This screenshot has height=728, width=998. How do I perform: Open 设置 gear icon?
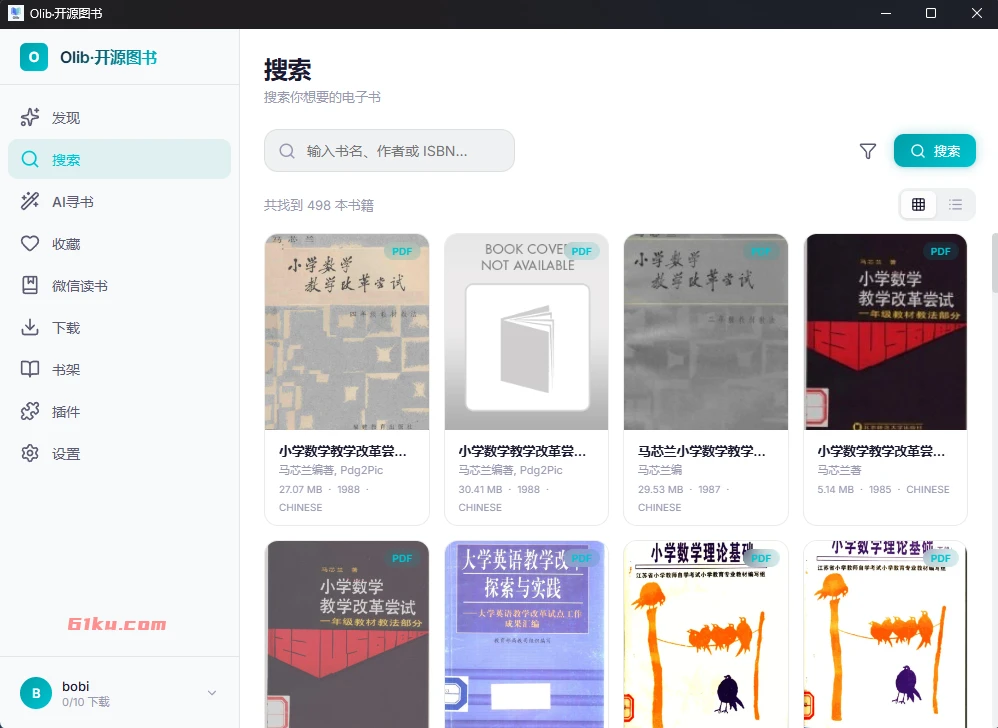tap(30, 453)
